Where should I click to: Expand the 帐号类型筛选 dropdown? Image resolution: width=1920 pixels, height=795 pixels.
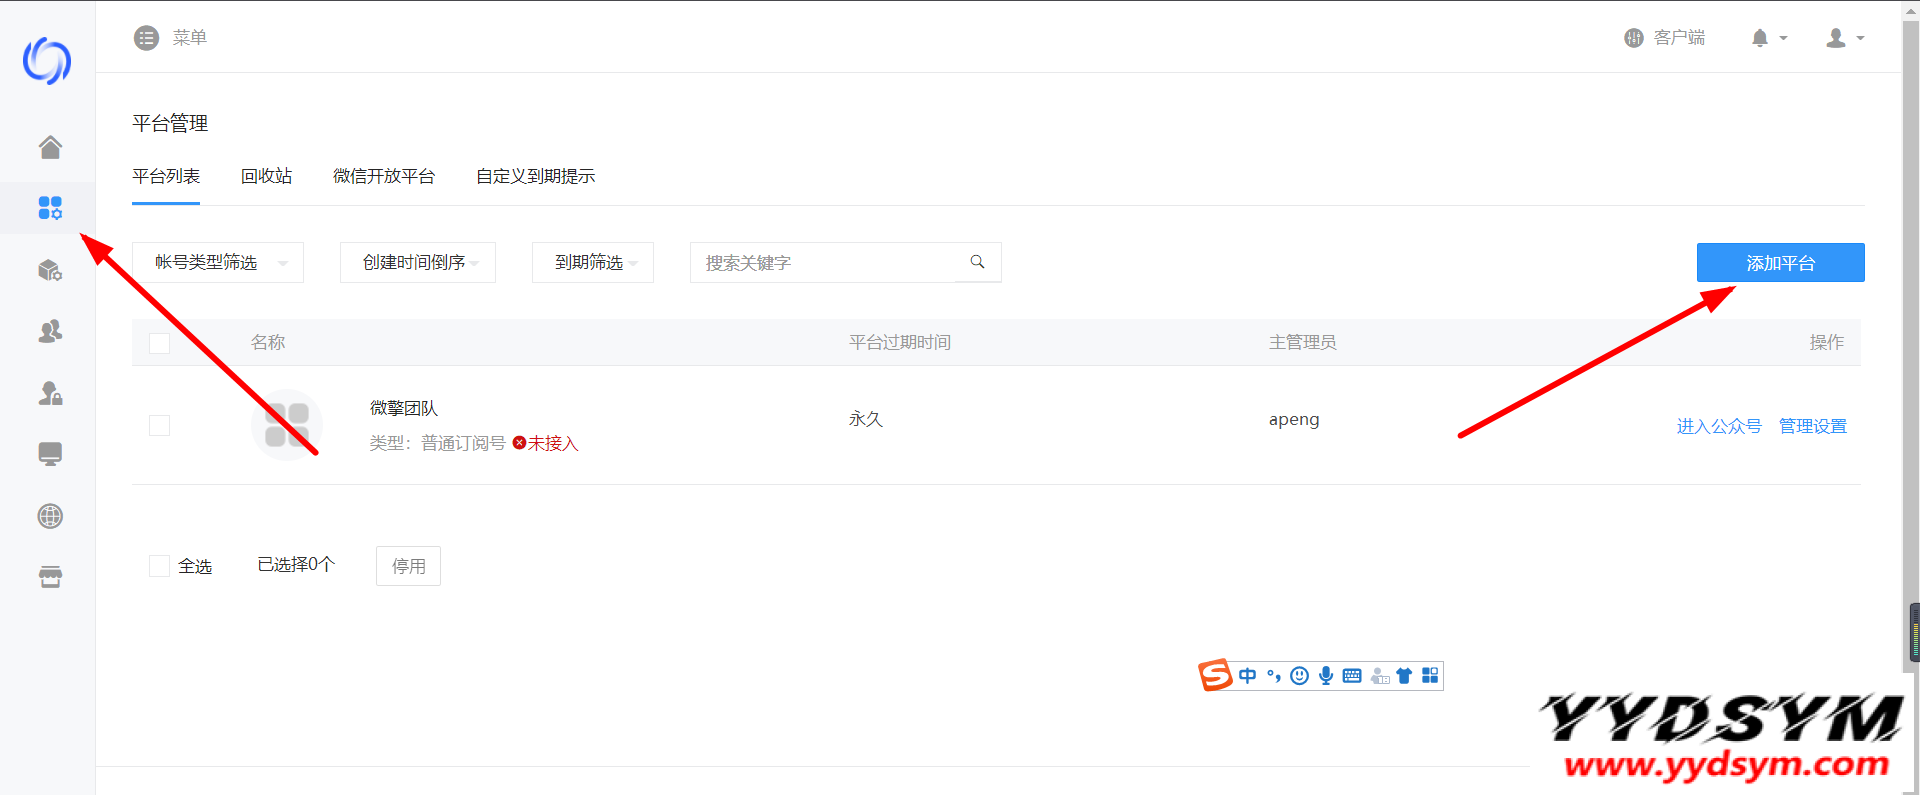[218, 262]
